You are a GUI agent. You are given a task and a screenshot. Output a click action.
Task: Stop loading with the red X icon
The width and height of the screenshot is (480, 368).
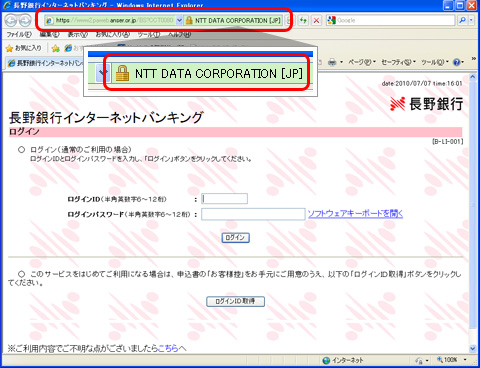pyautogui.click(x=316, y=21)
